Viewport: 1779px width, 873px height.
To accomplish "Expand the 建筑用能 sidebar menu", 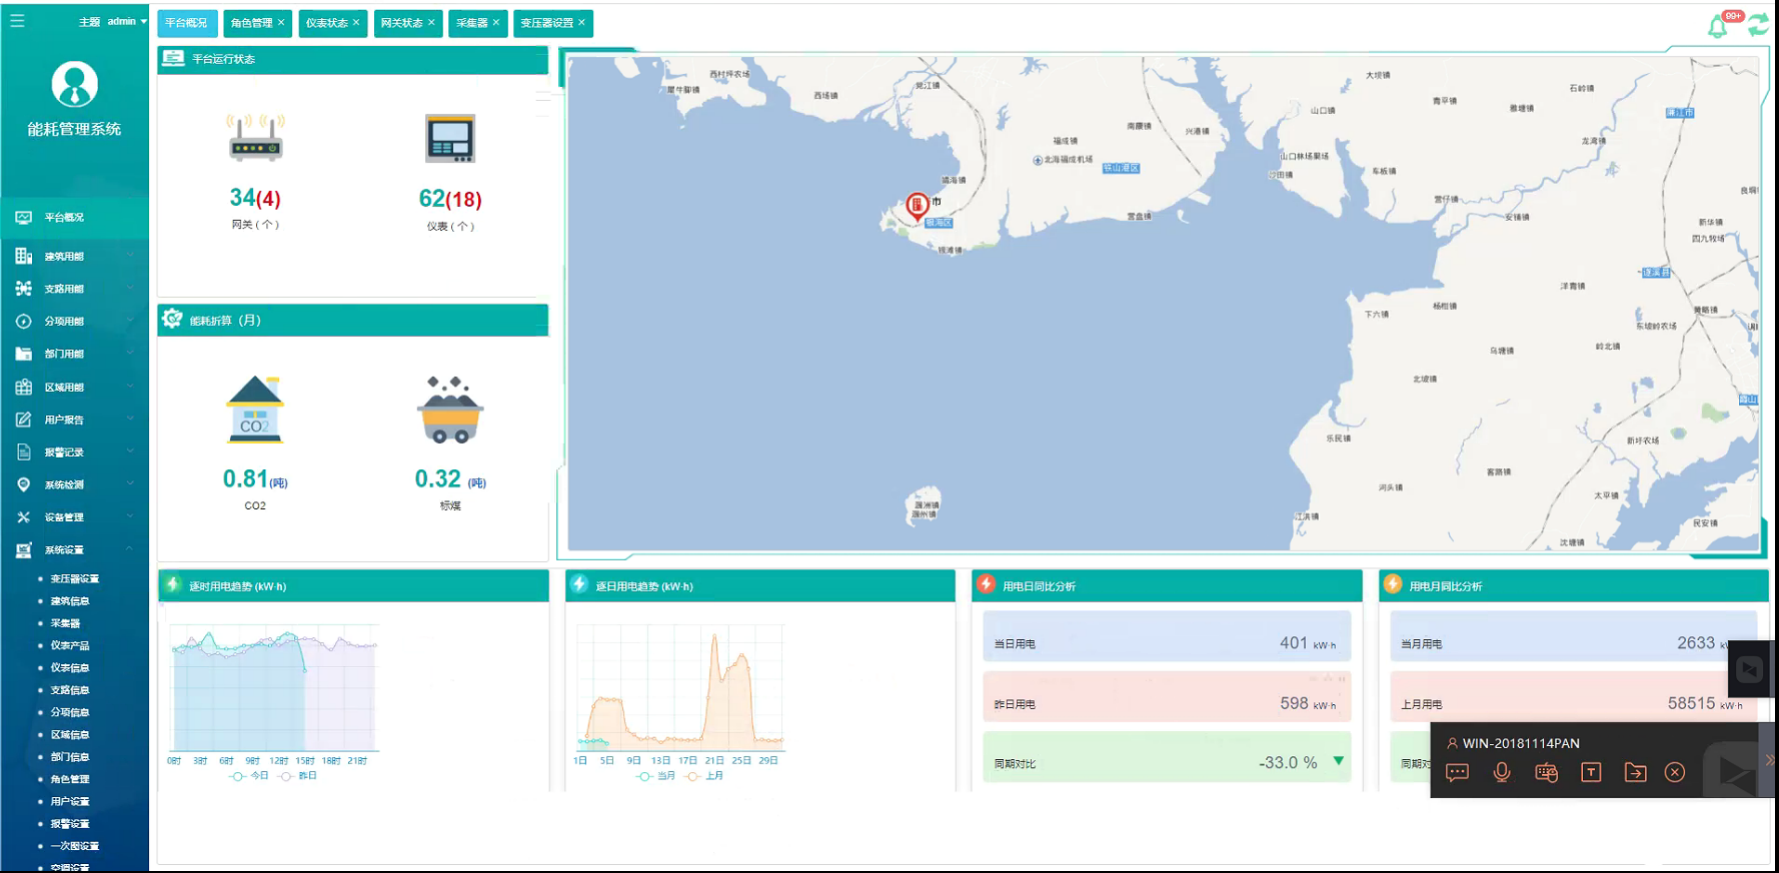I will [x=74, y=256].
